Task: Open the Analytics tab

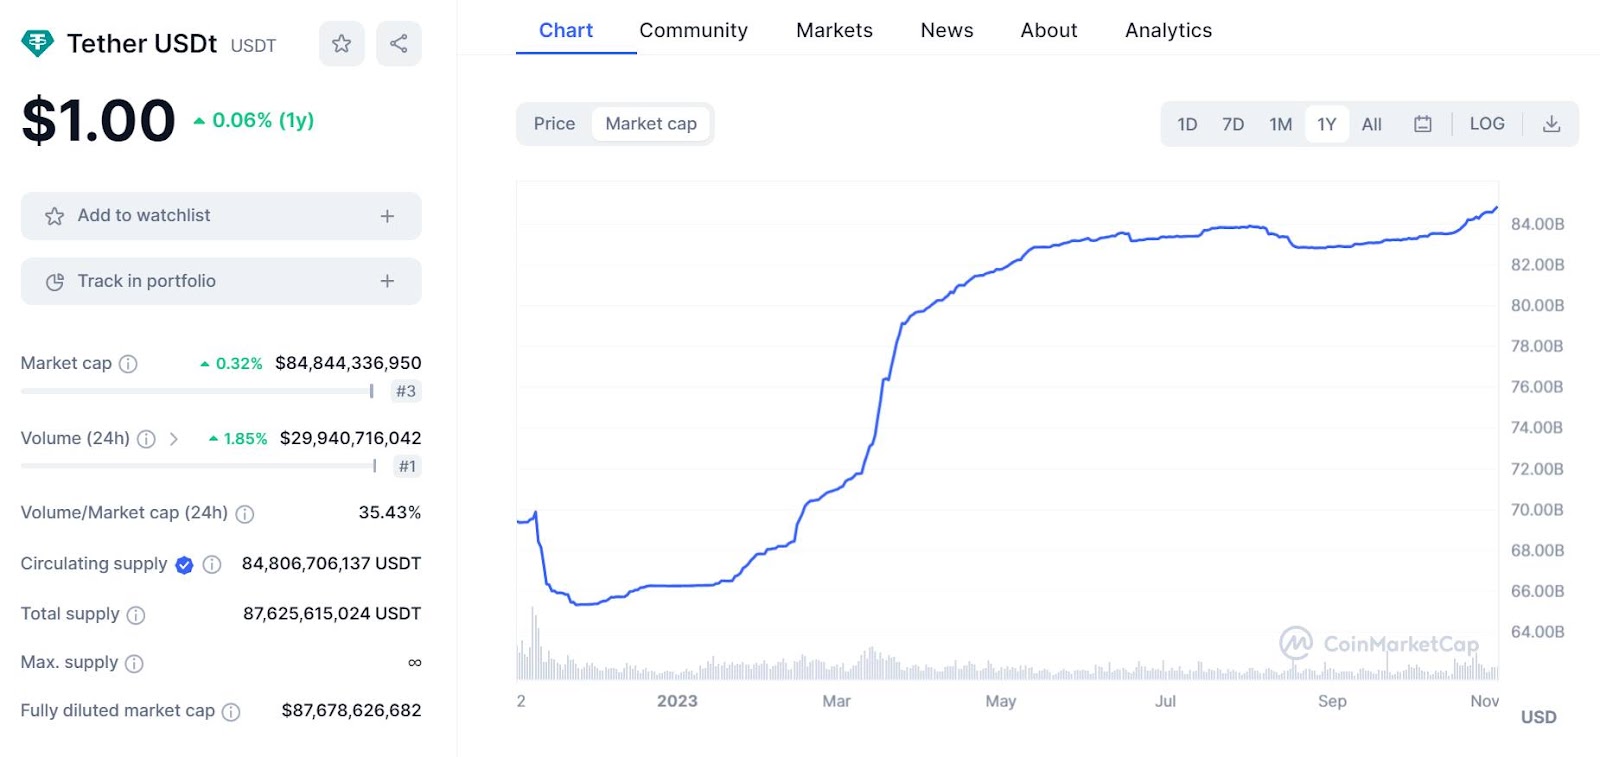Action: [x=1168, y=30]
